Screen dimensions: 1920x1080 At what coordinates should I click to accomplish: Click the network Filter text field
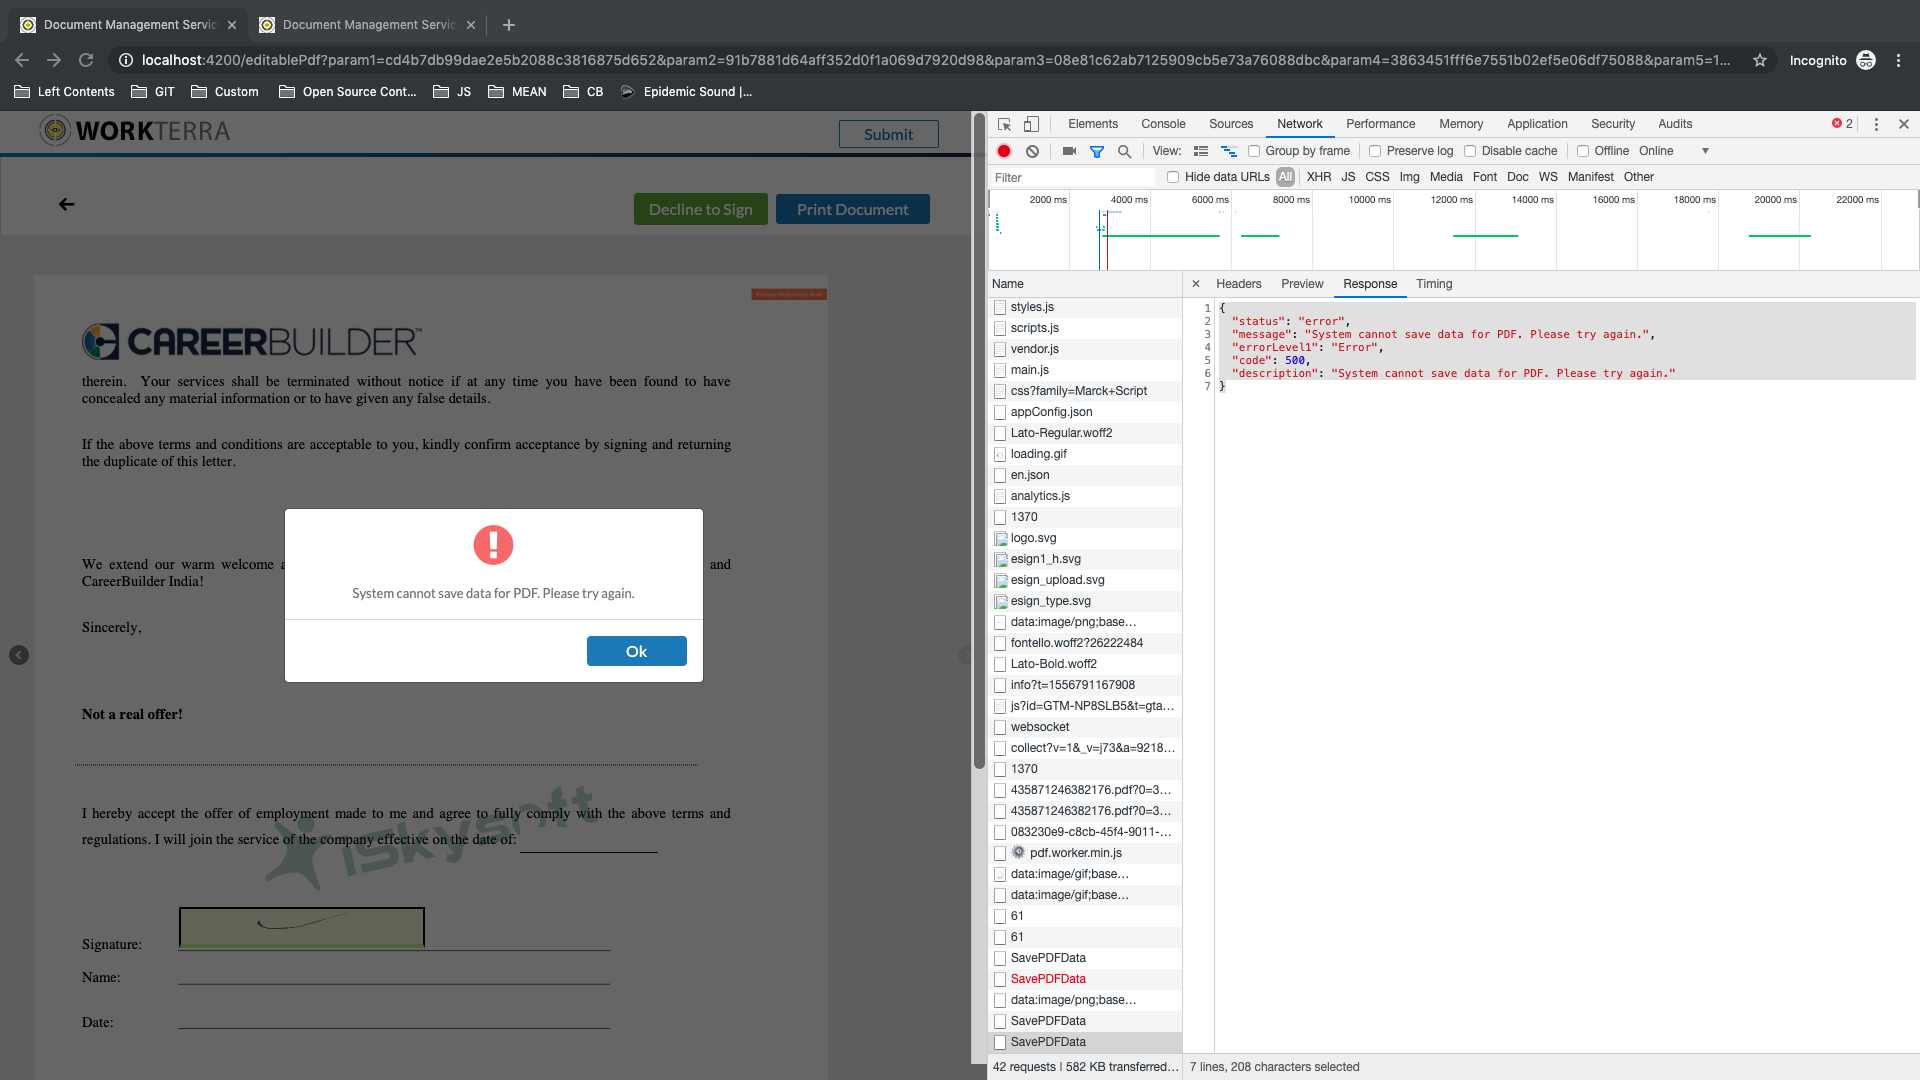click(1072, 177)
